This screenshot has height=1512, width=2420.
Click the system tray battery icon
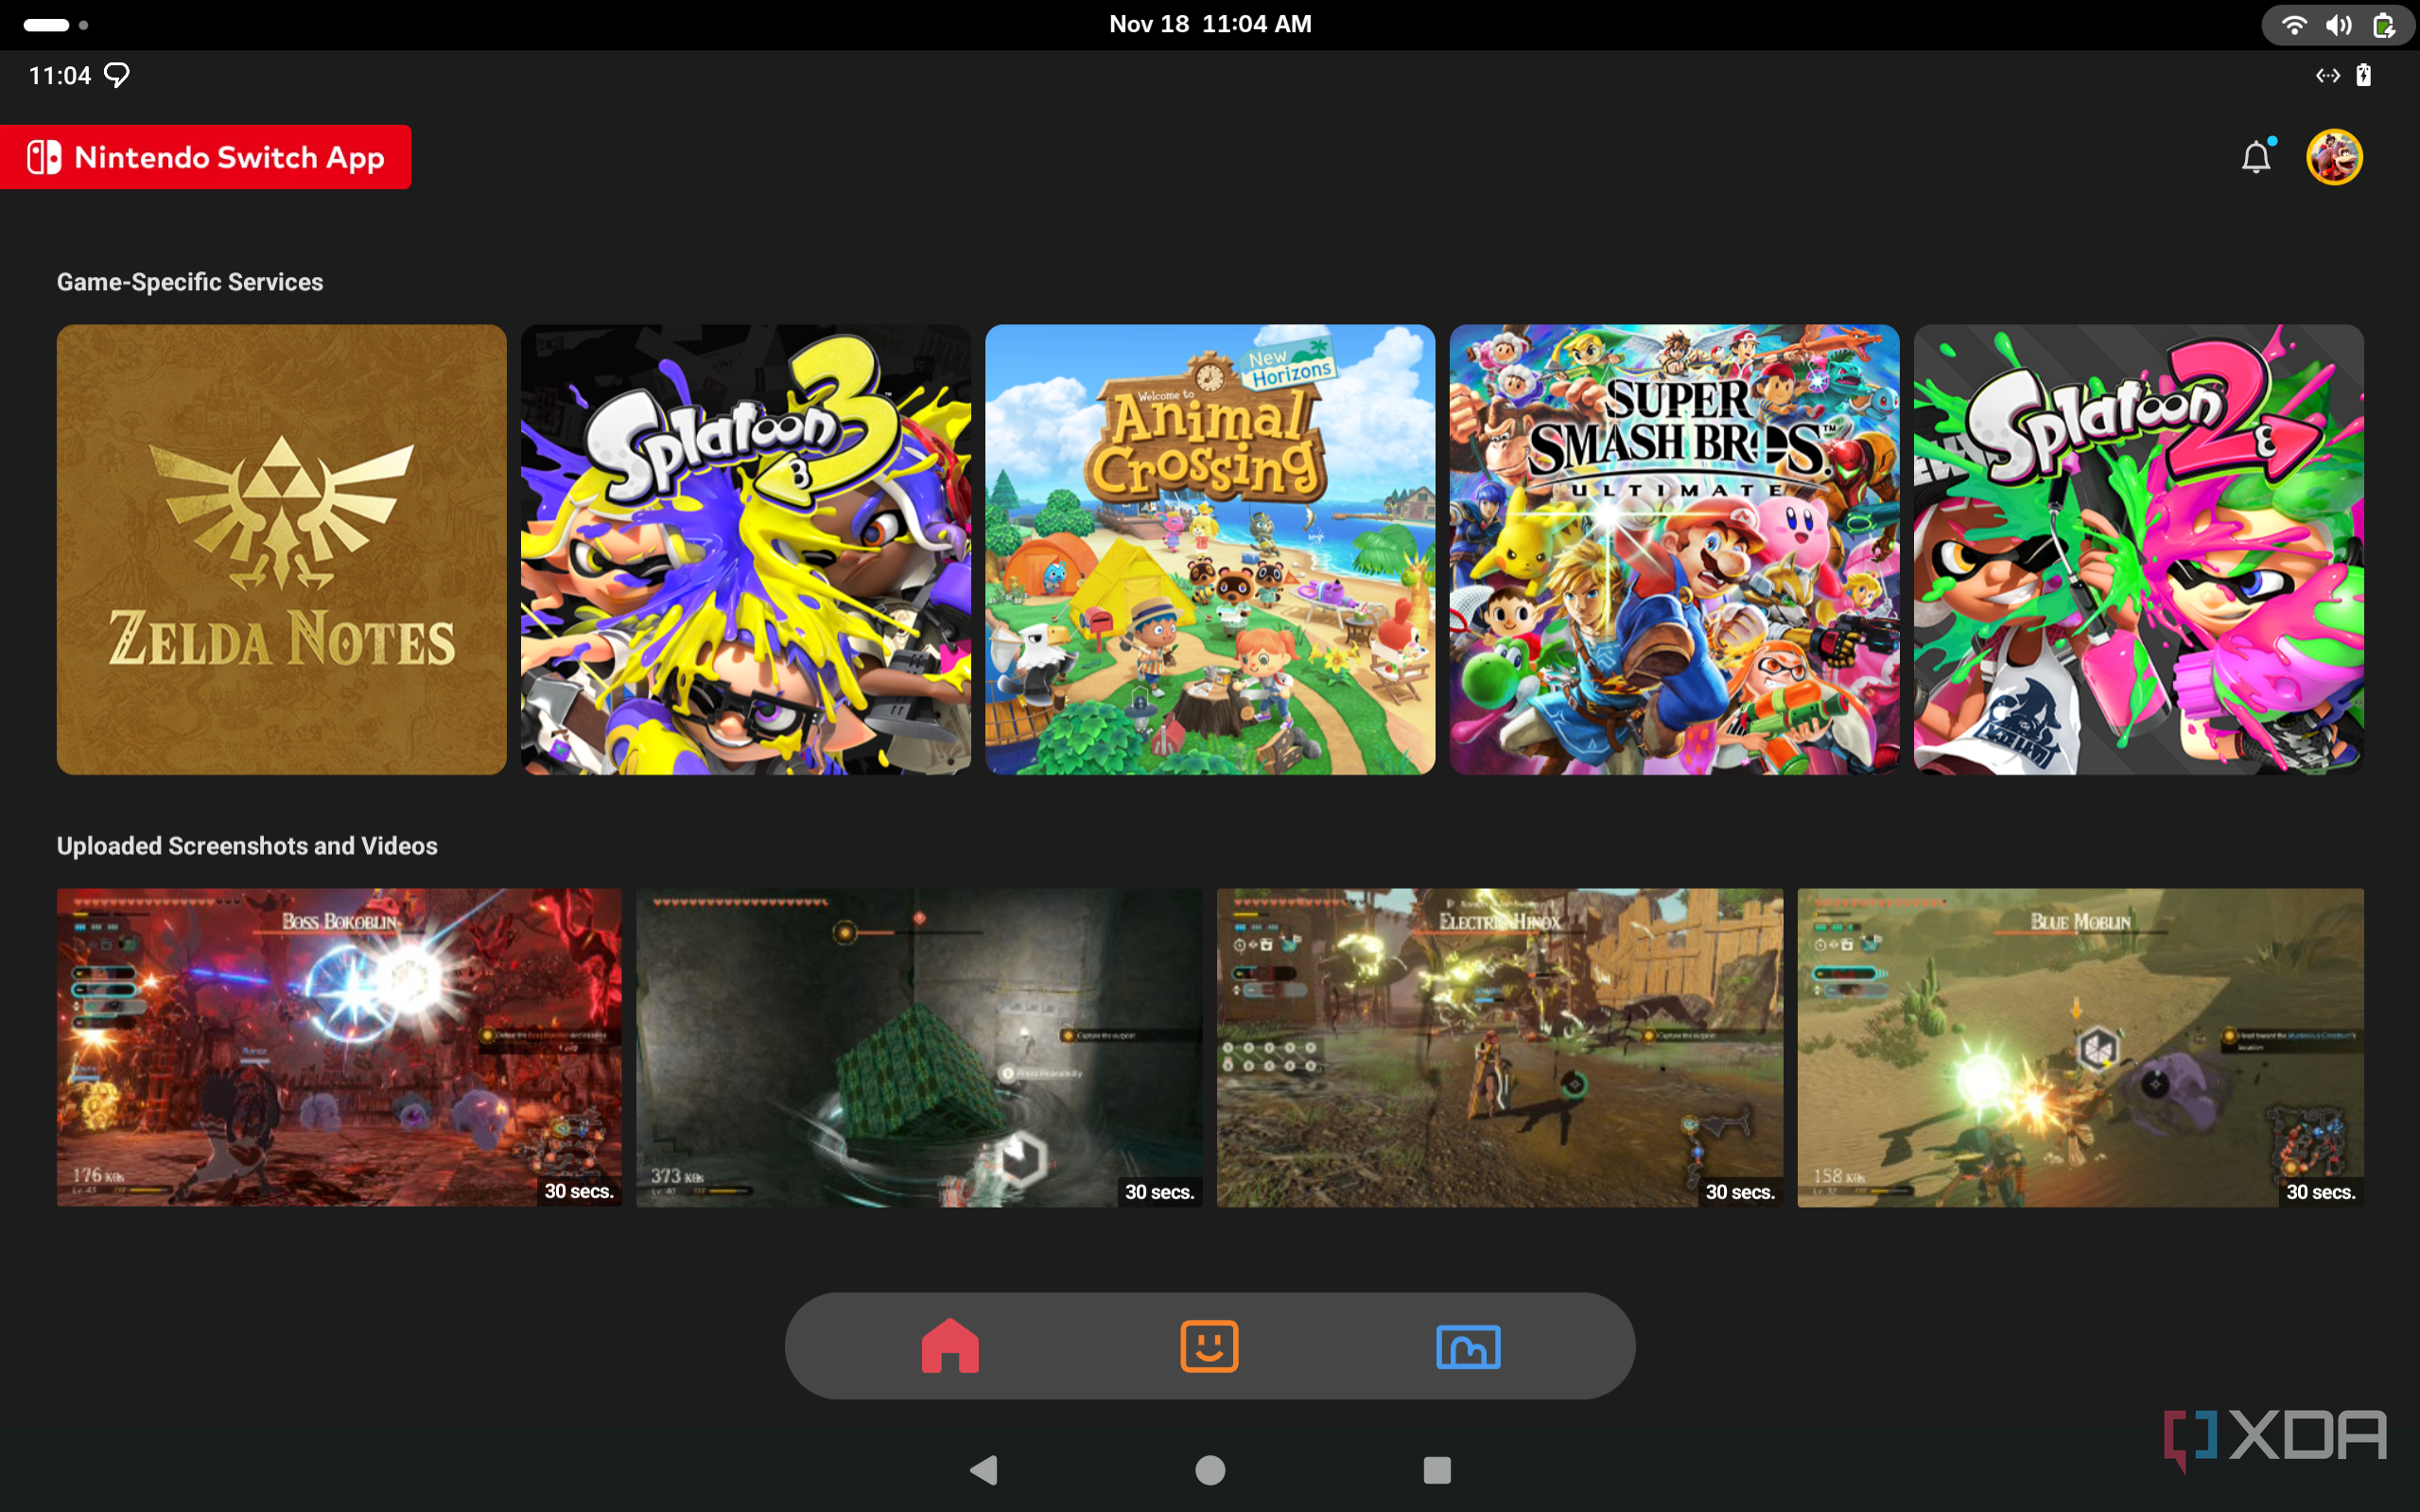tap(2384, 25)
